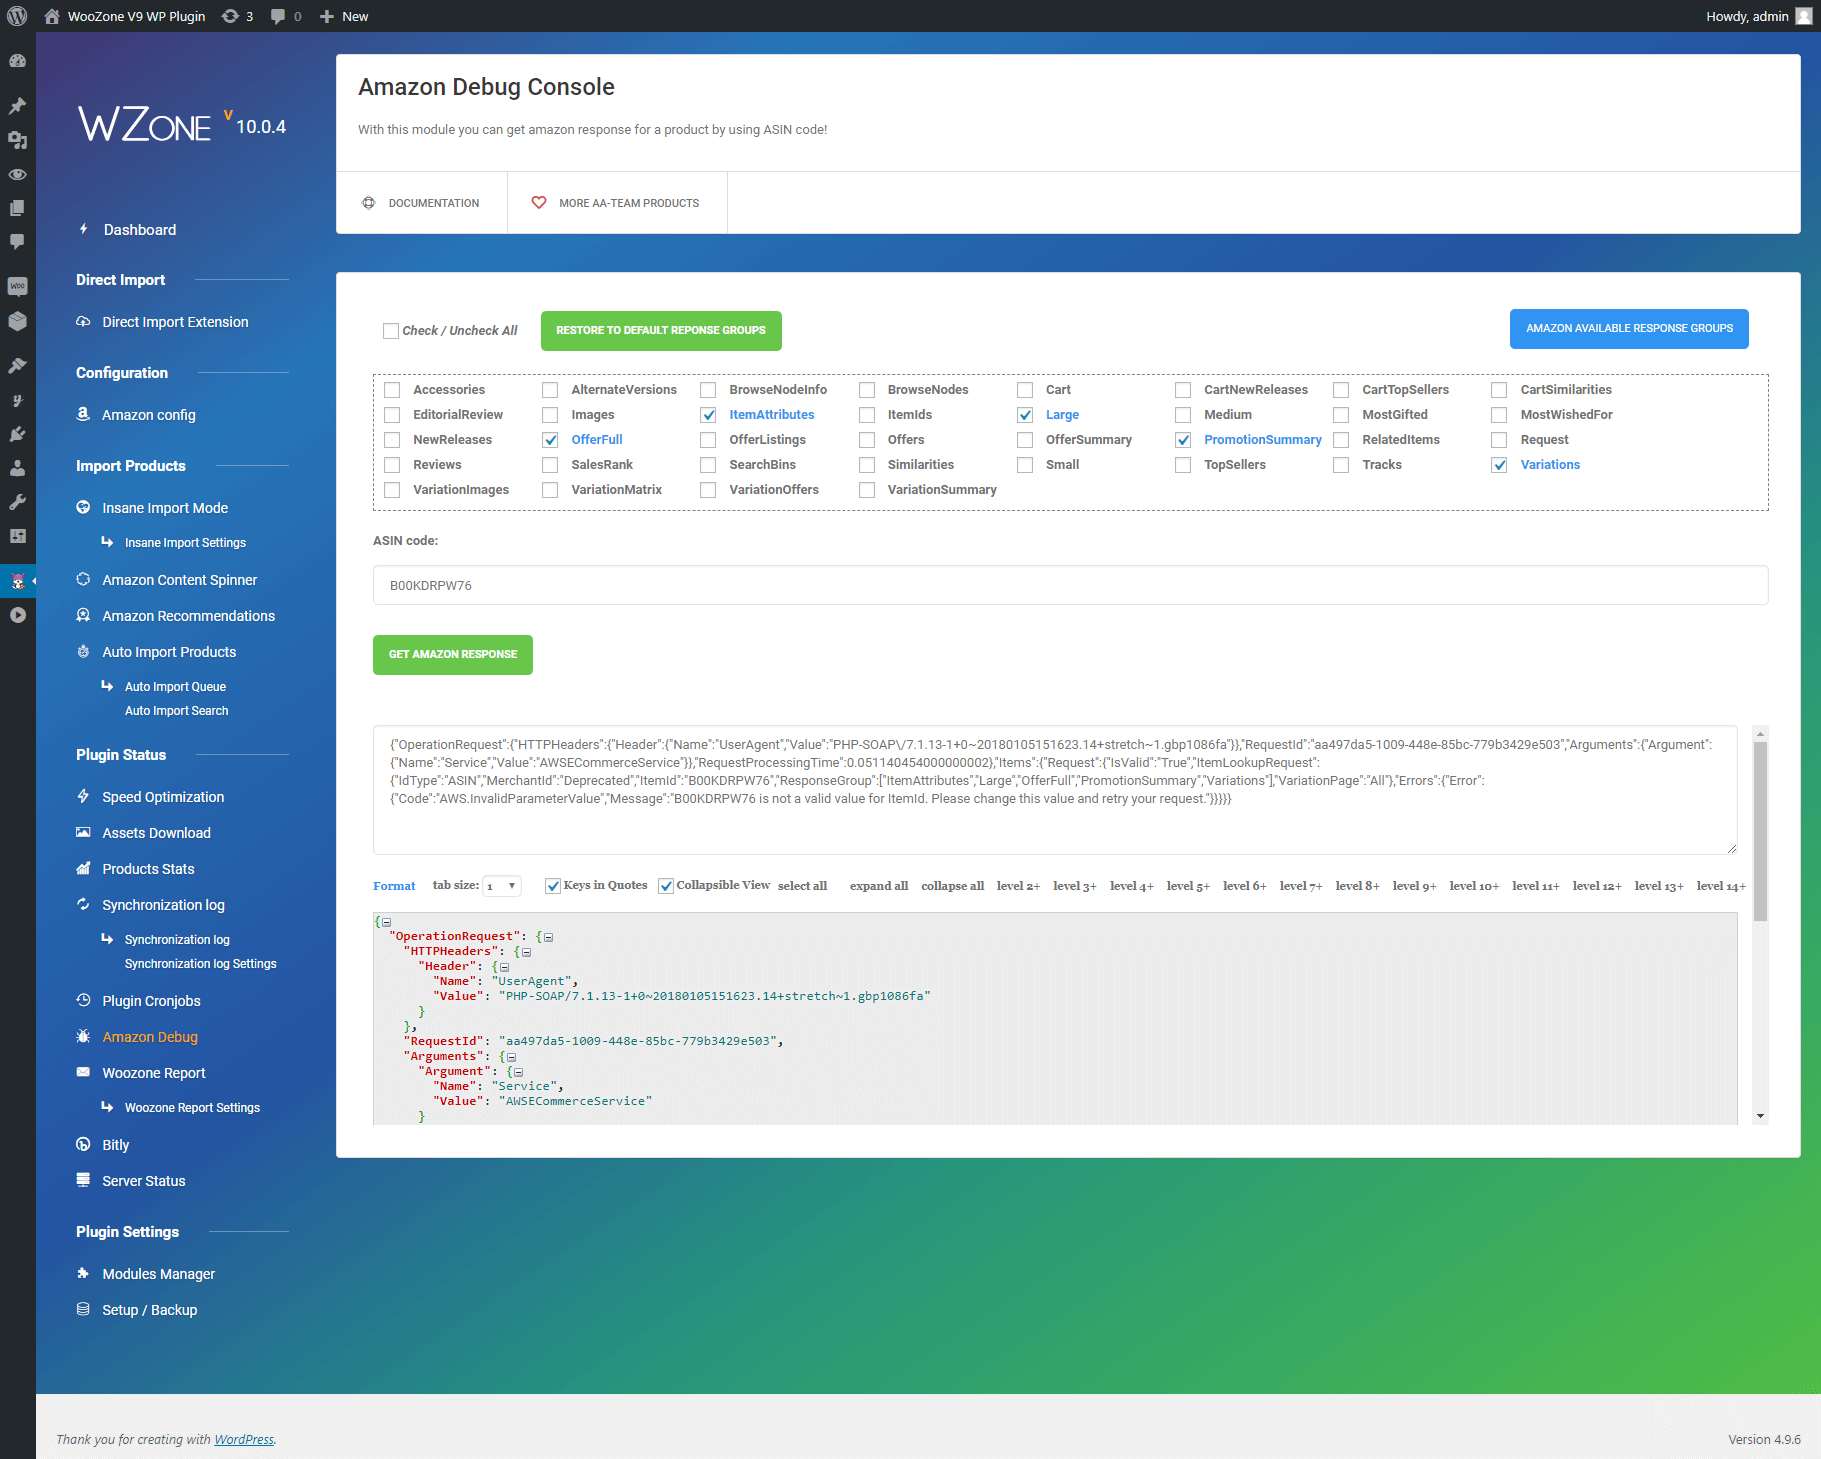Click the collapse all link

[x=952, y=886]
